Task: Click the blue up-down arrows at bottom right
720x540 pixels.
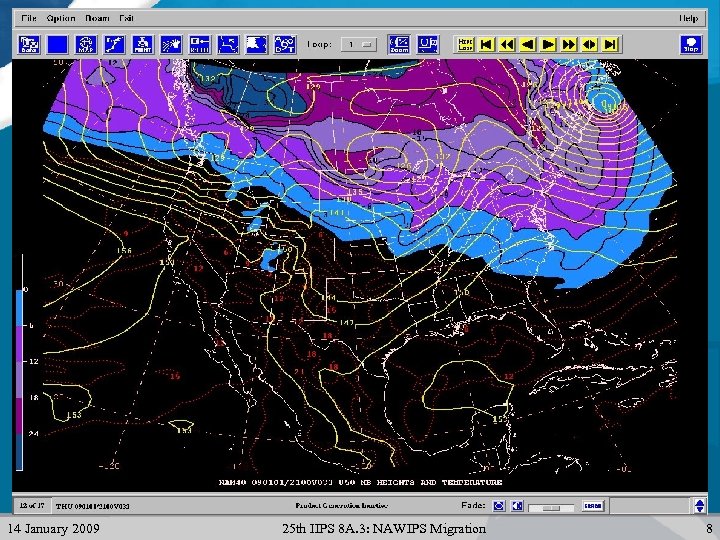Action: click(x=699, y=506)
